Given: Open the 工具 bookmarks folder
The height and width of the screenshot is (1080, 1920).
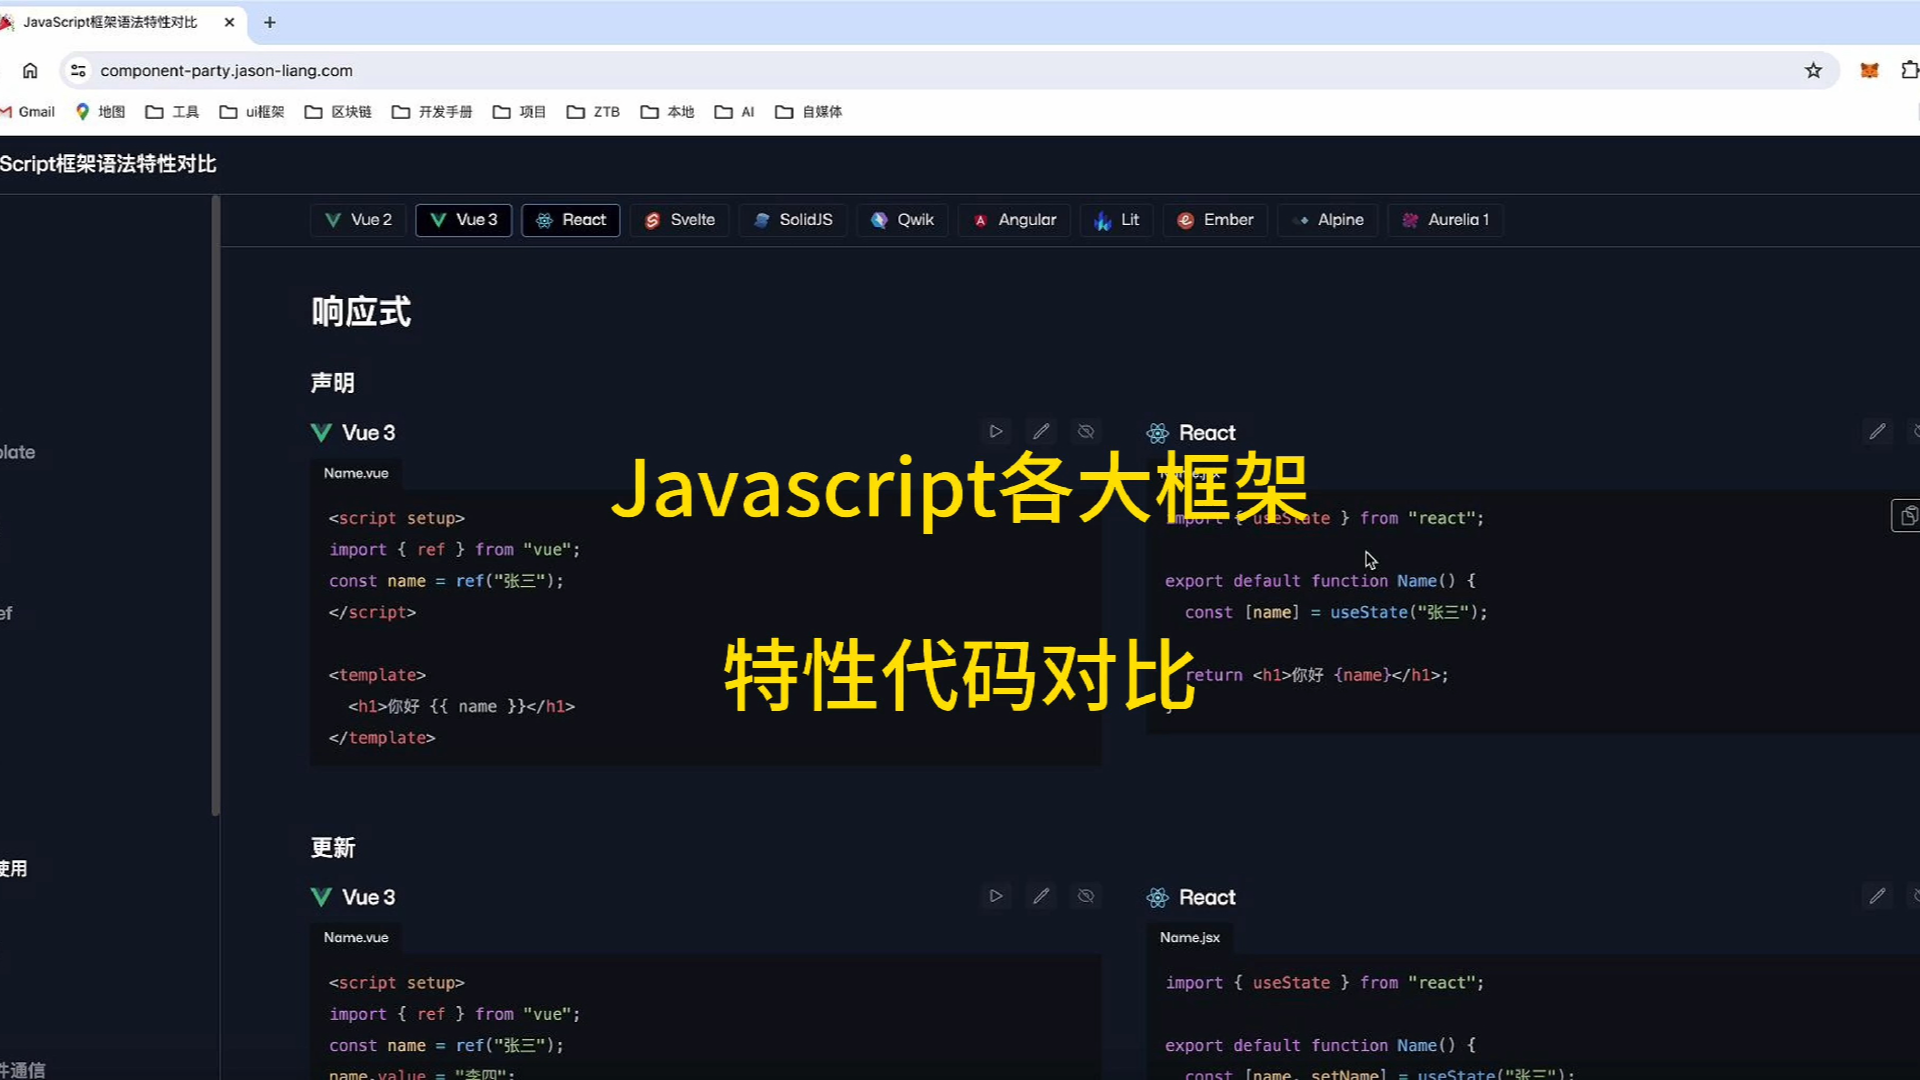Looking at the screenshot, I should pos(173,112).
